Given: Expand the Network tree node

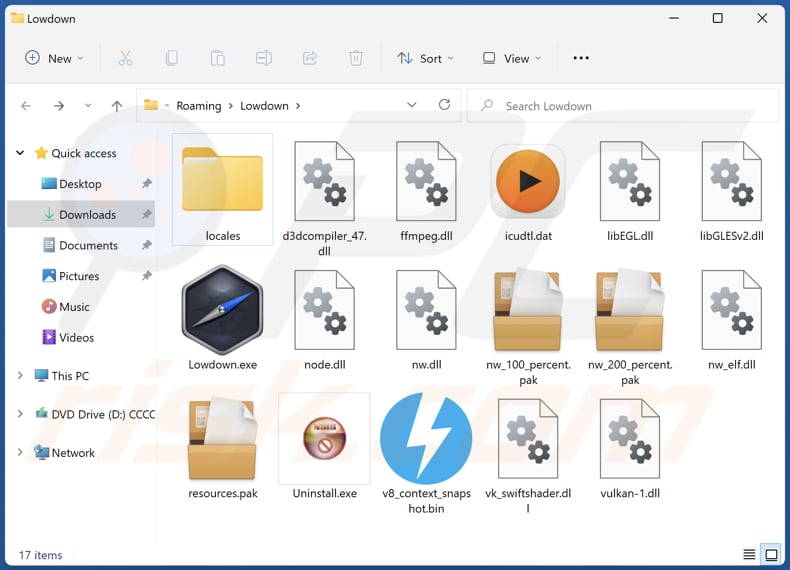Looking at the screenshot, I should pyautogui.click(x=20, y=453).
